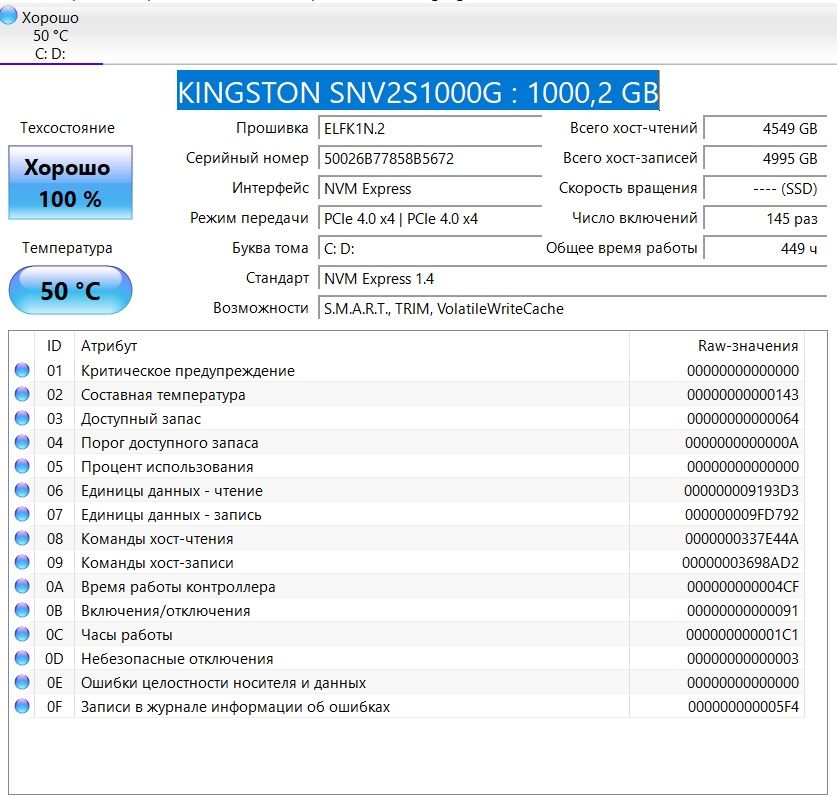This screenshot has width=837, height=798.
Task: Select attribute Команды хост-записи
Action: point(157,563)
